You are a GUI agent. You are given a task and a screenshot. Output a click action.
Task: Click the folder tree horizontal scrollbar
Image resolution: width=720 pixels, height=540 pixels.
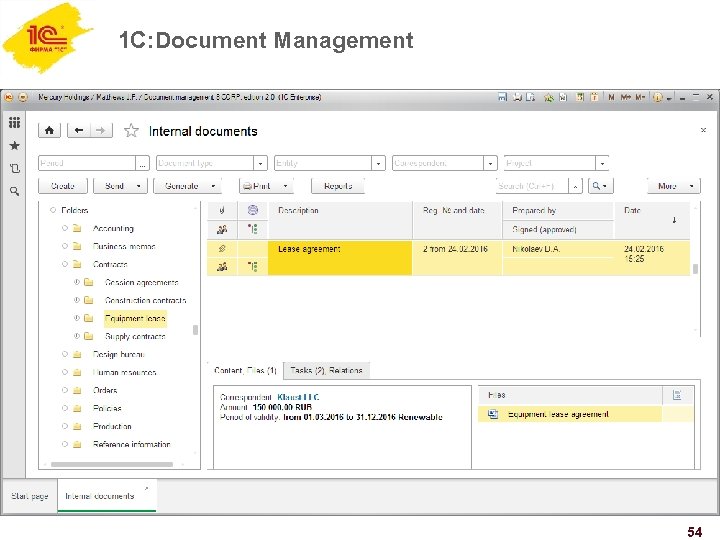coord(112,464)
